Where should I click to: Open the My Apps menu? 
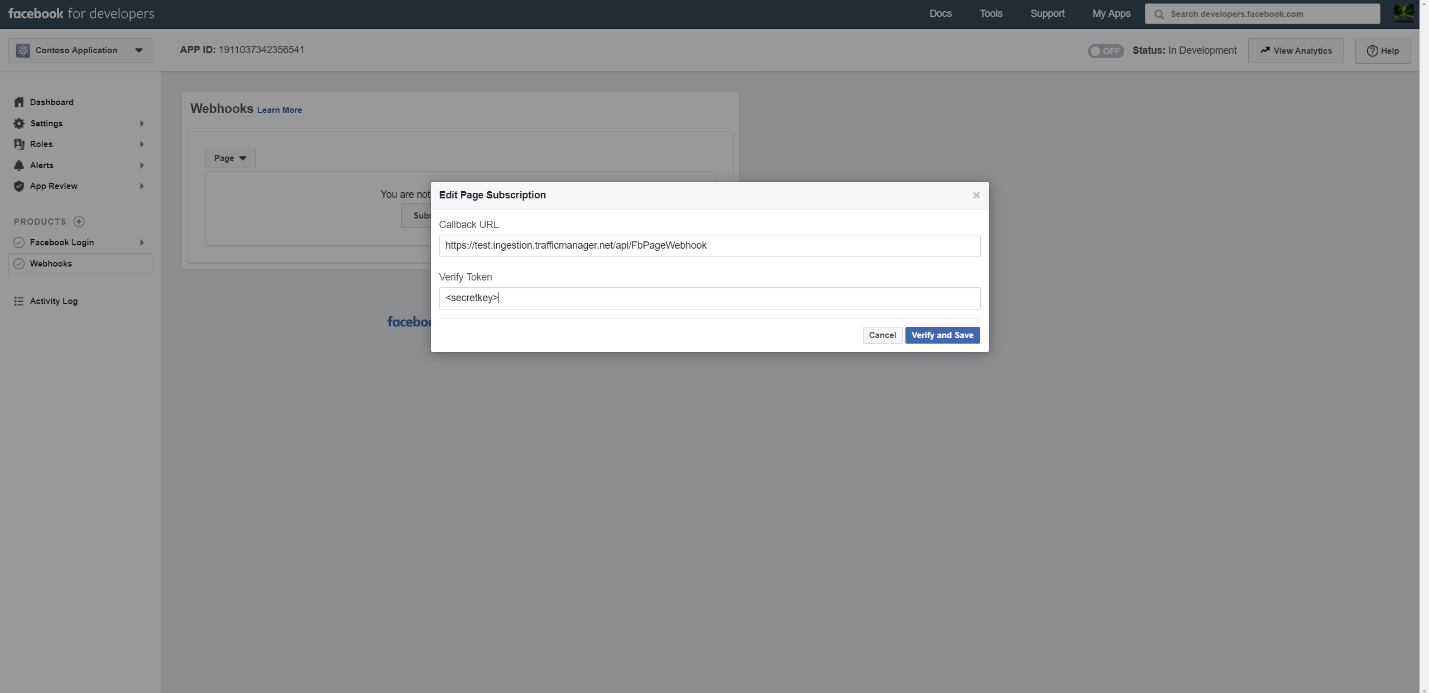coord(1110,13)
